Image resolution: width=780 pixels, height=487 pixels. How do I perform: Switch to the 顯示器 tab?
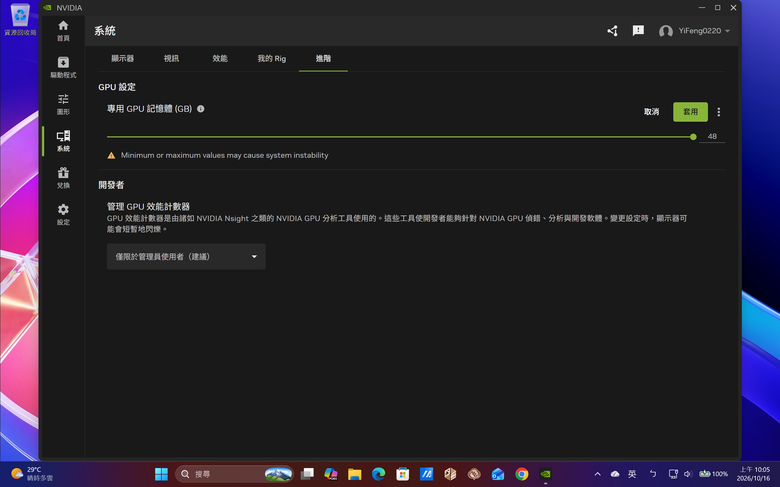click(x=122, y=59)
